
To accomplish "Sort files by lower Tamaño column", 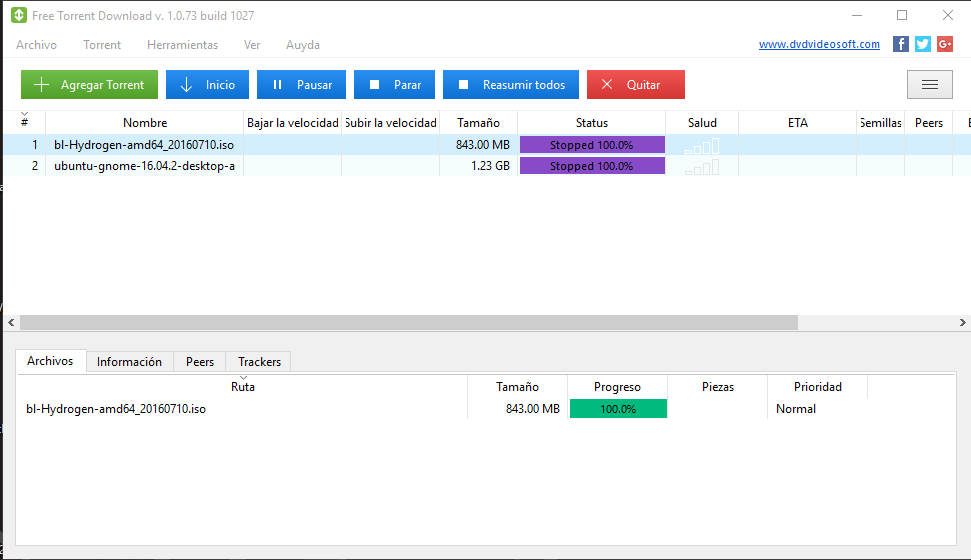I will 517,387.
